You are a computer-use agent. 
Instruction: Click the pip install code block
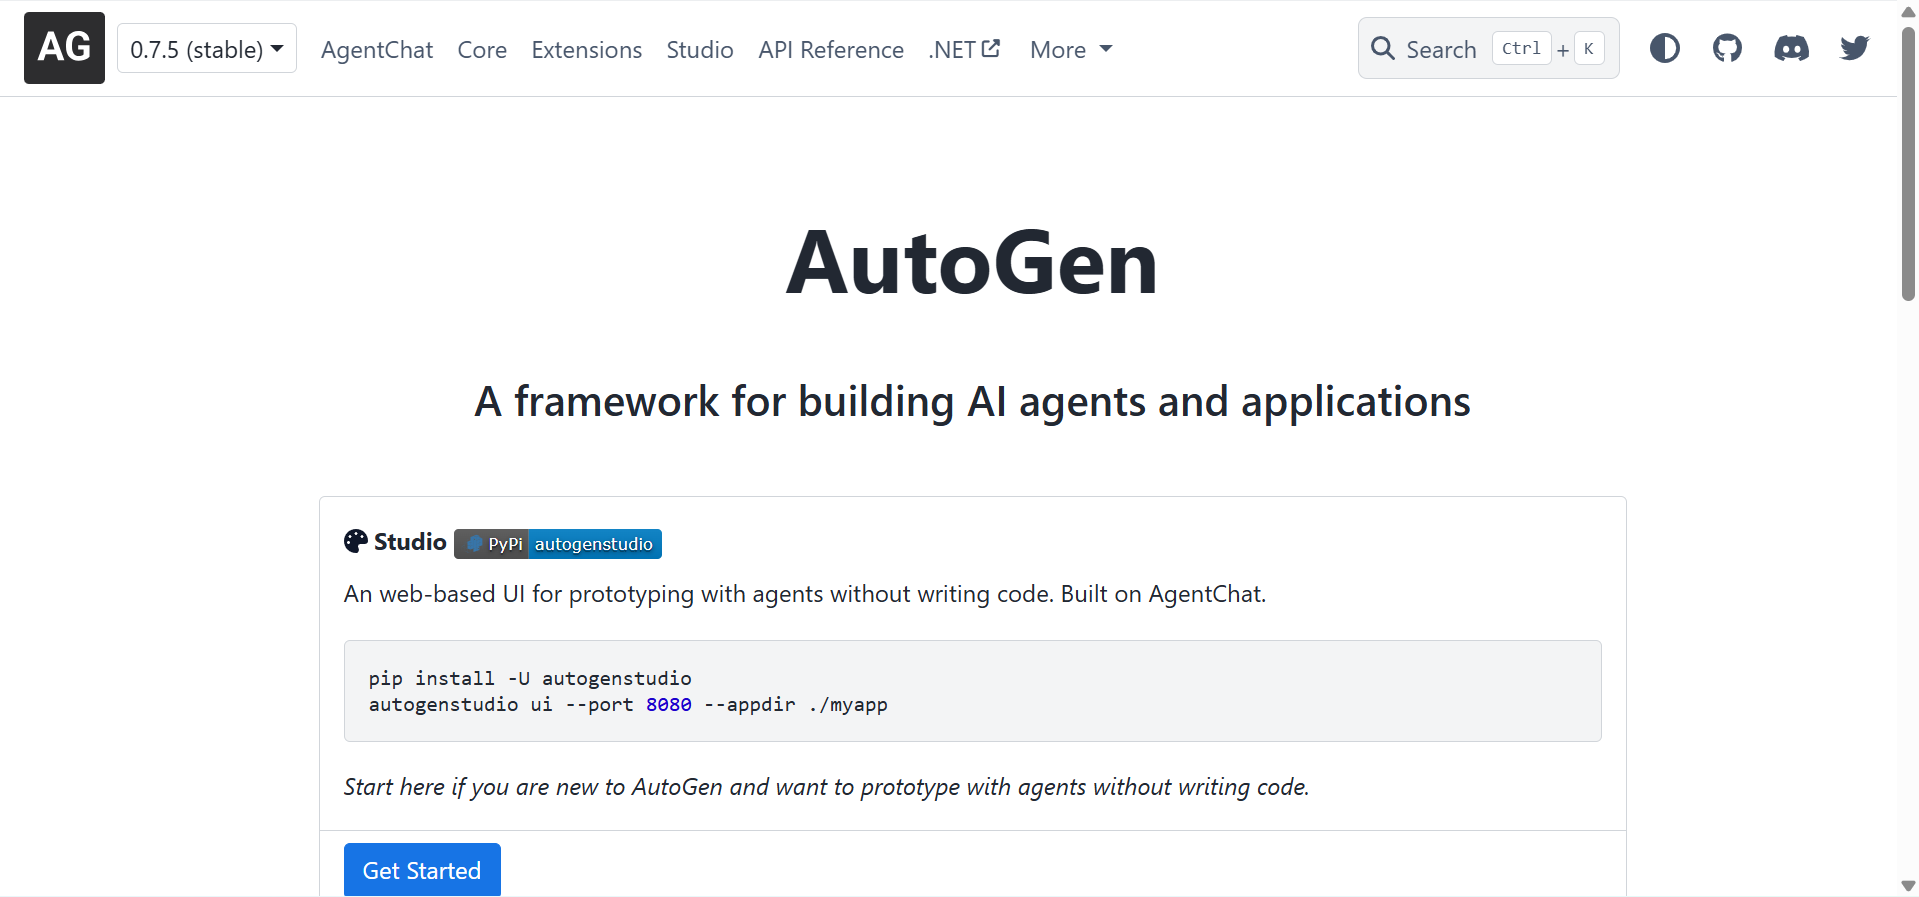coord(973,691)
